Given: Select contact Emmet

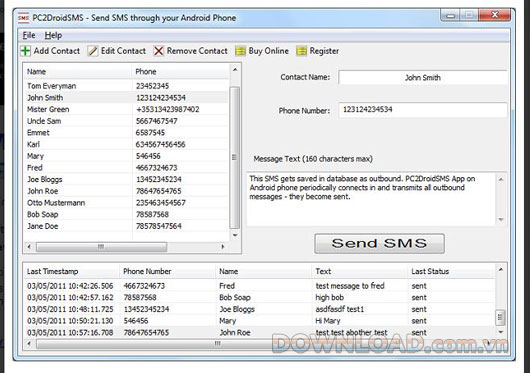Looking at the screenshot, I should (127, 132).
